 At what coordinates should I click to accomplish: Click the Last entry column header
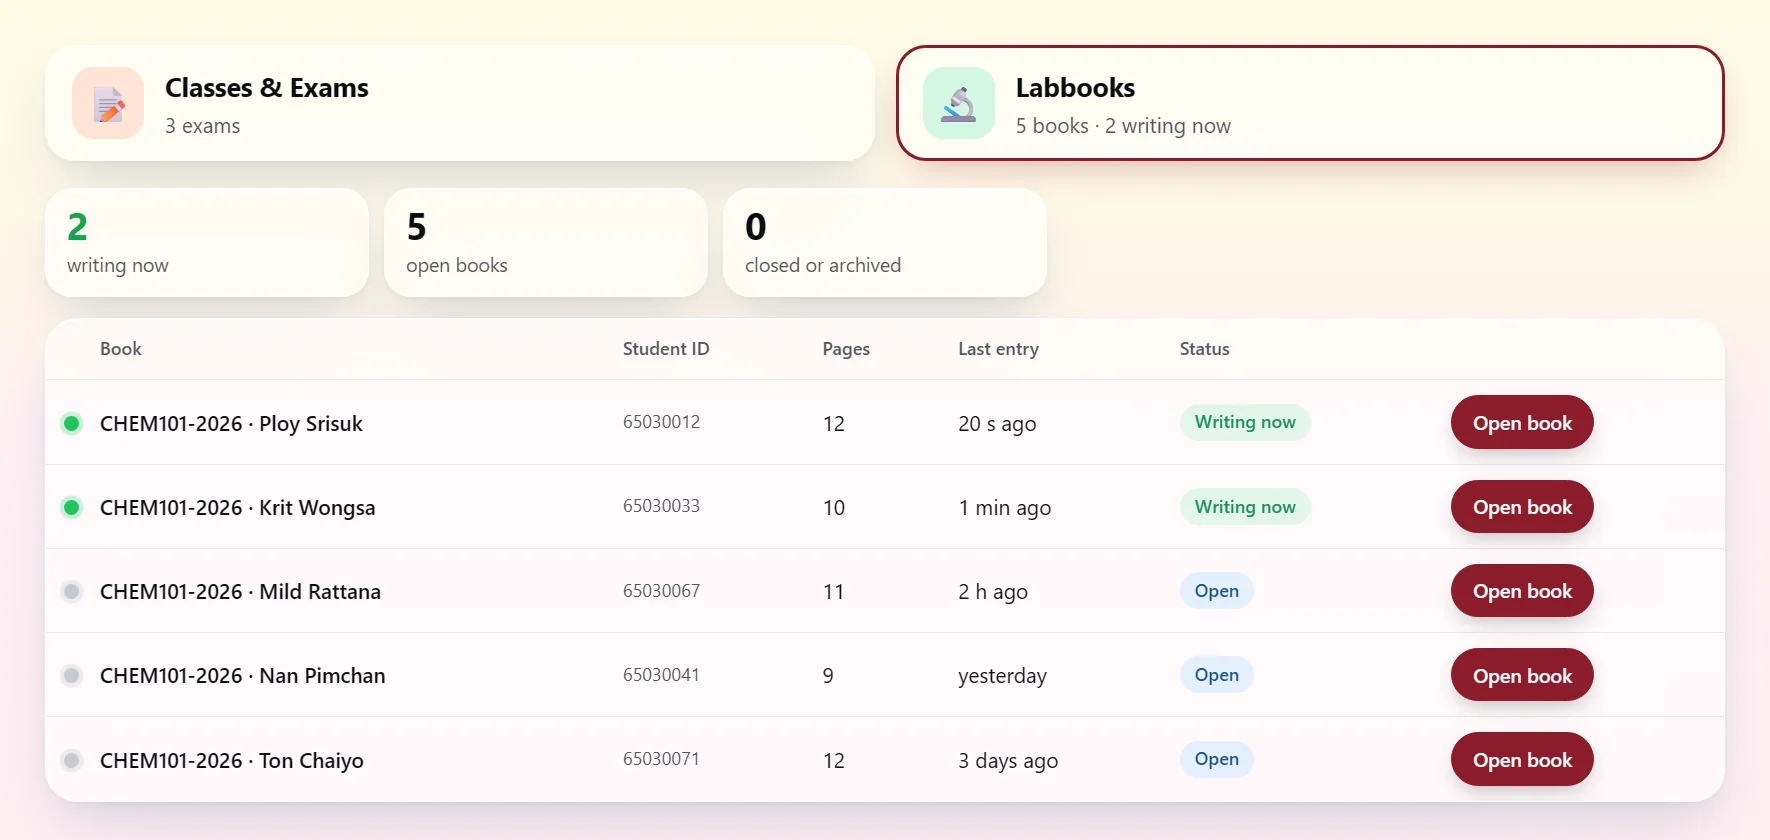pos(998,349)
